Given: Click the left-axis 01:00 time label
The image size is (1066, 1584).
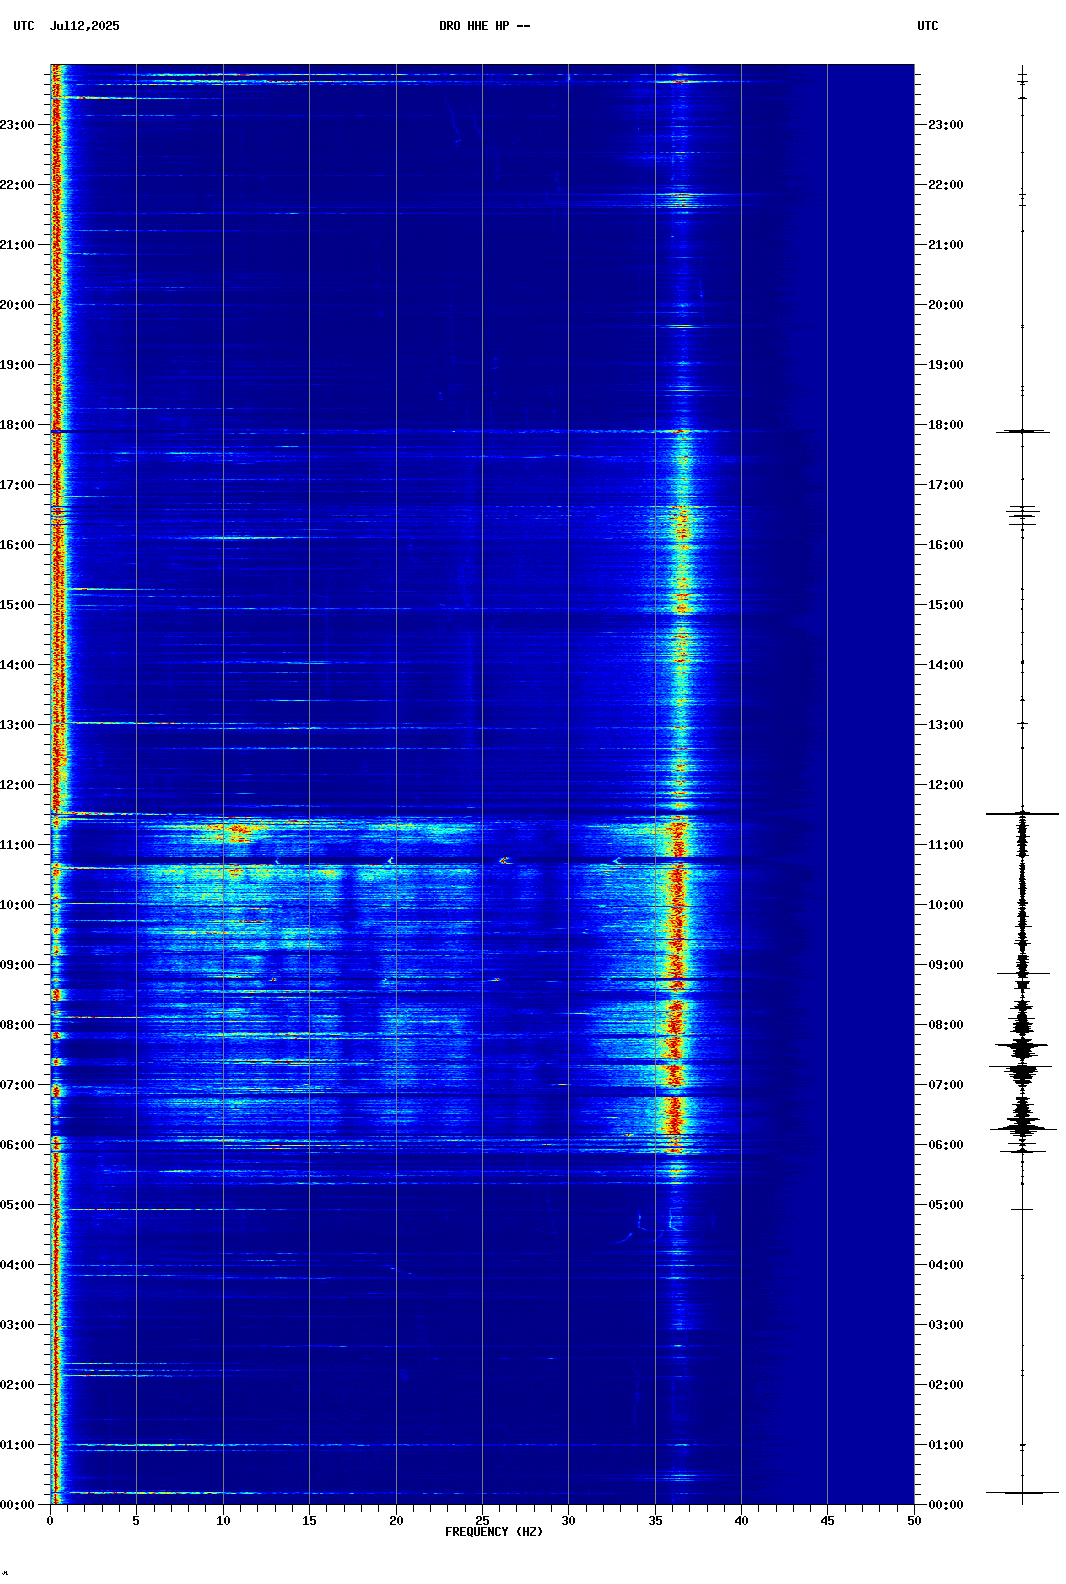Looking at the screenshot, I should tap(17, 1445).
